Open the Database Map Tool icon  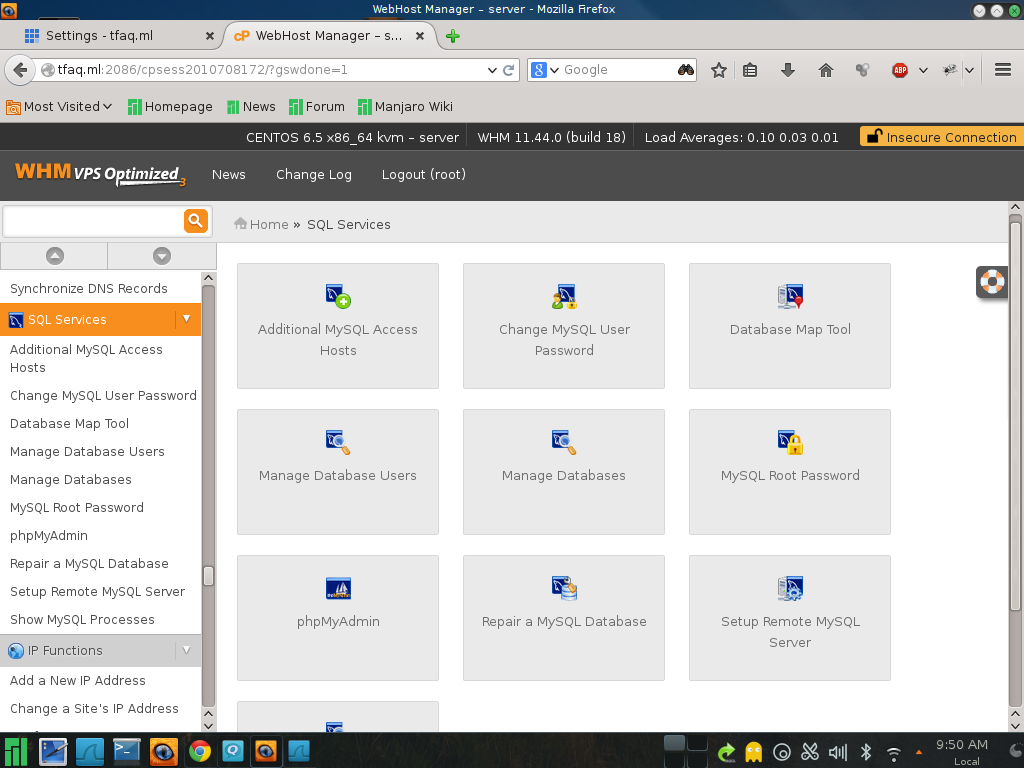click(x=790, y=296)
